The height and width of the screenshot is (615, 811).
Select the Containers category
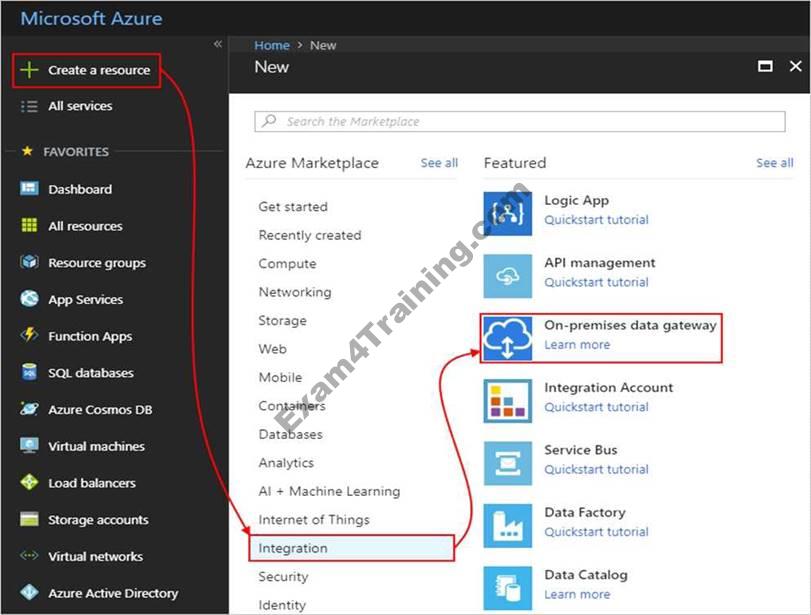[292, 406]
